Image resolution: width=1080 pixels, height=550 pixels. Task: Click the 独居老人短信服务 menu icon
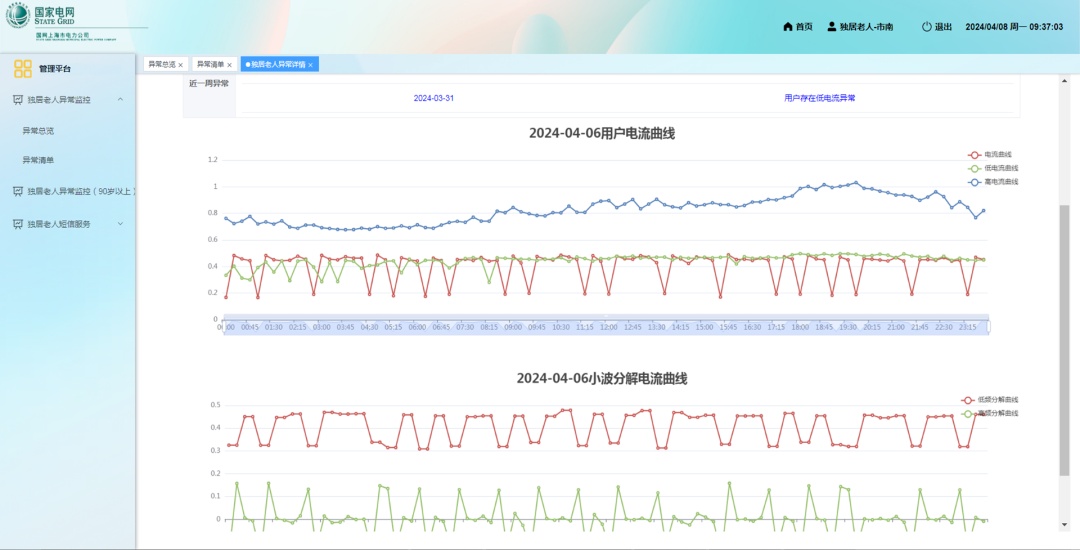17,224
